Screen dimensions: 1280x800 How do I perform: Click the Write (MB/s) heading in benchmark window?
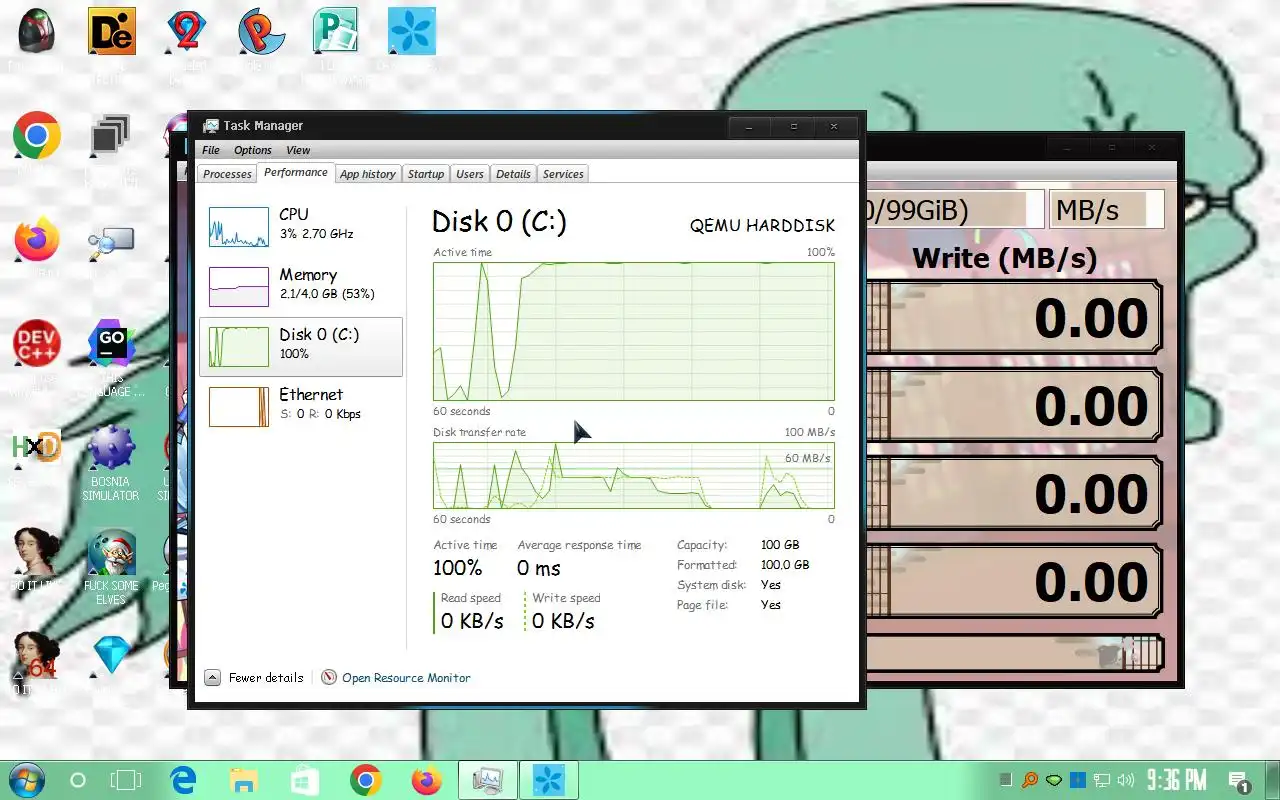1004,258
